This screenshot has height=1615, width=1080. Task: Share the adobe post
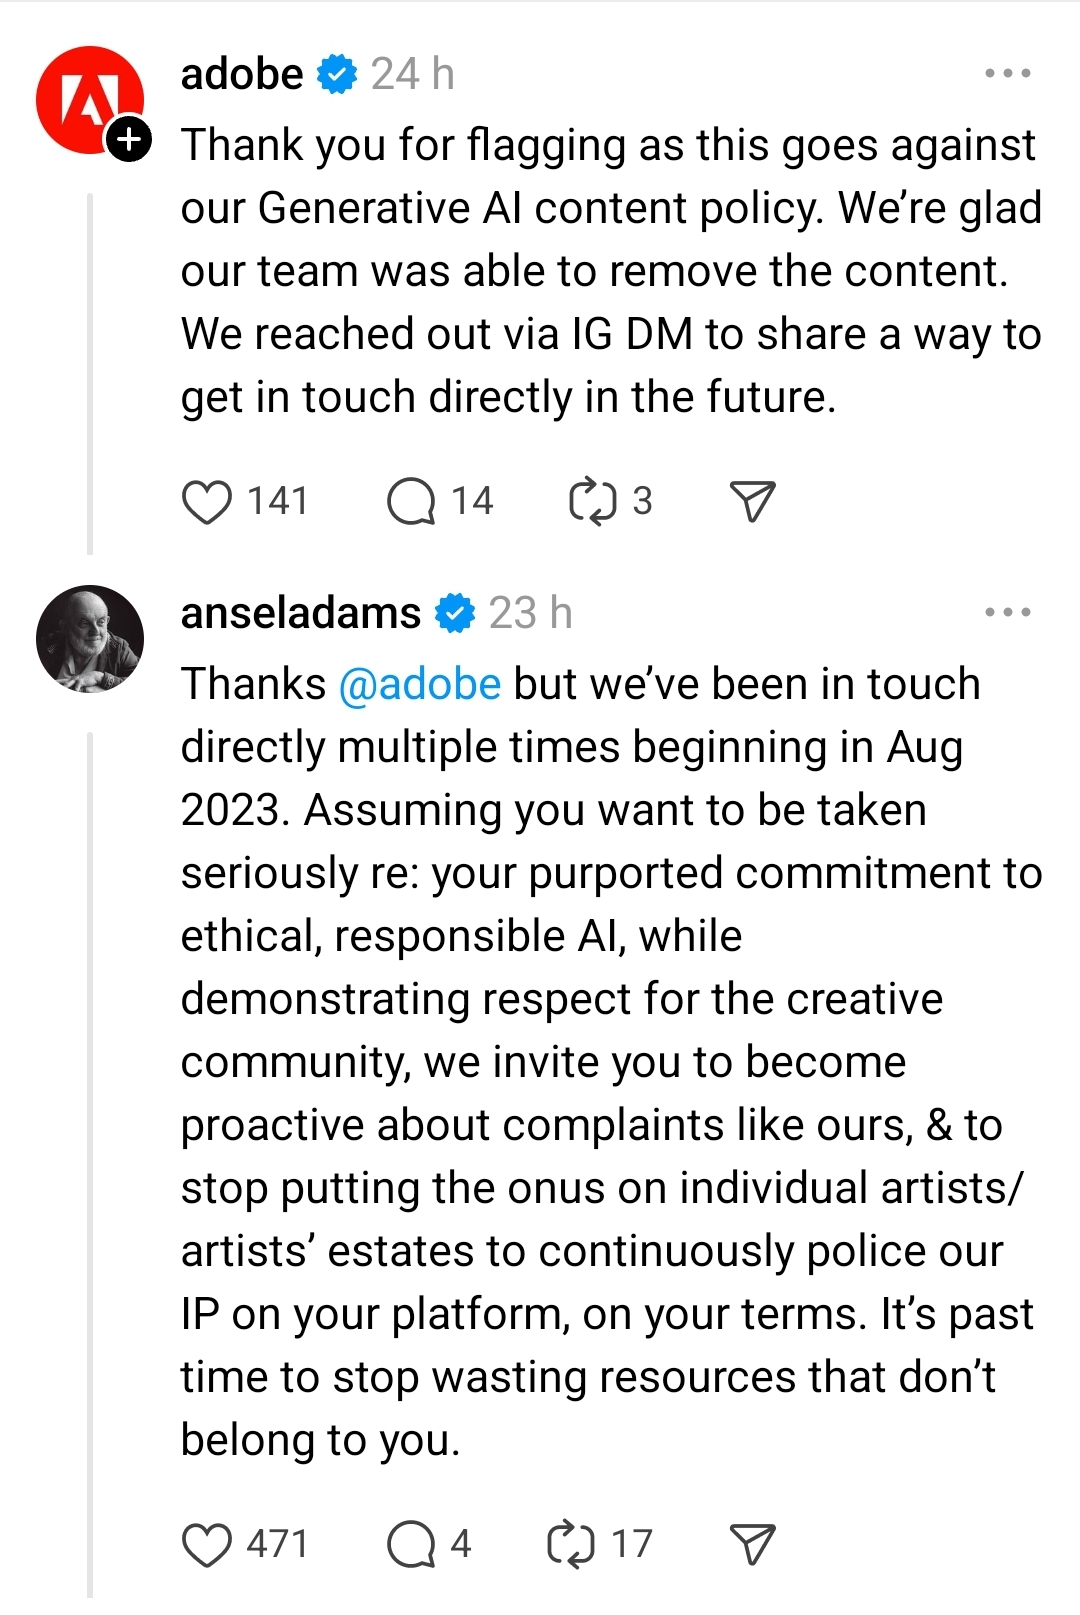tap(752, 502)
